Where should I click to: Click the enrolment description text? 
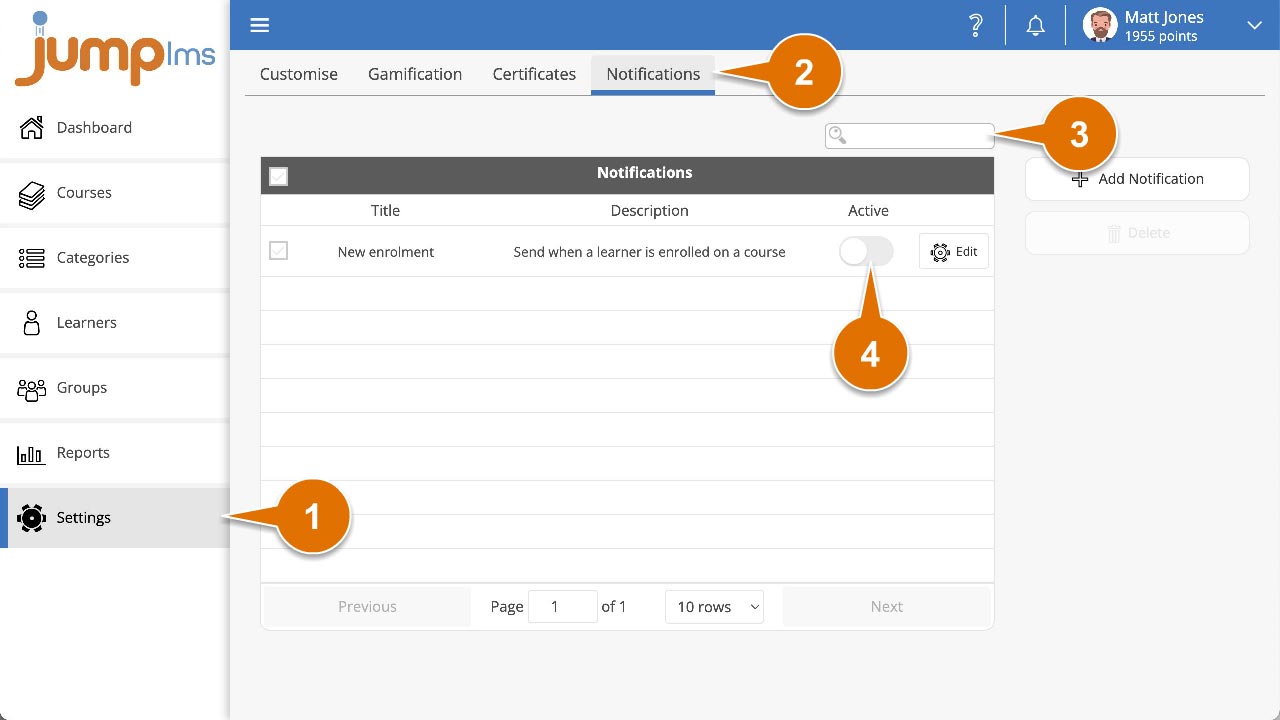[650, 252]
